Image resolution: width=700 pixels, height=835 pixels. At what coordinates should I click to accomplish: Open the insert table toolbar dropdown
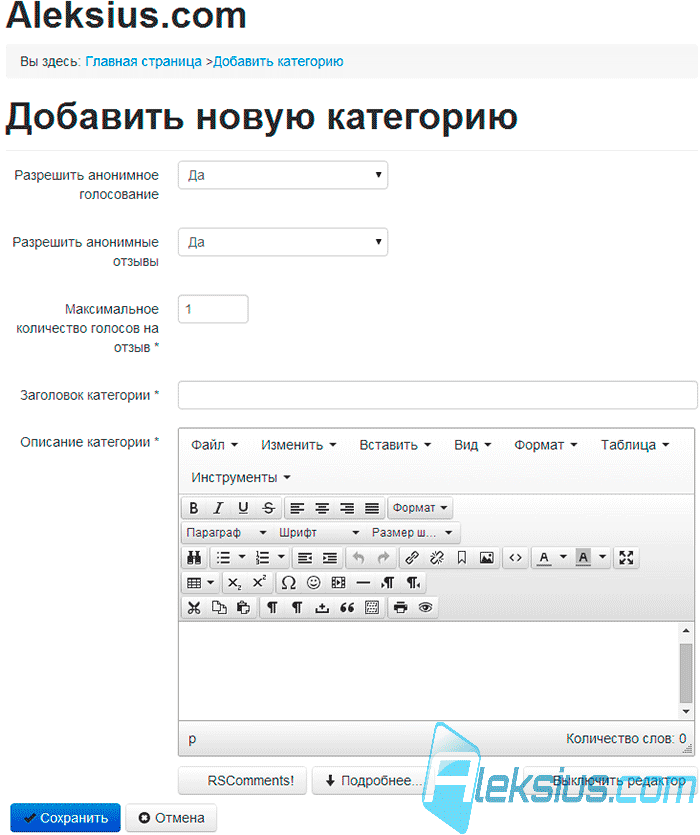200,583
